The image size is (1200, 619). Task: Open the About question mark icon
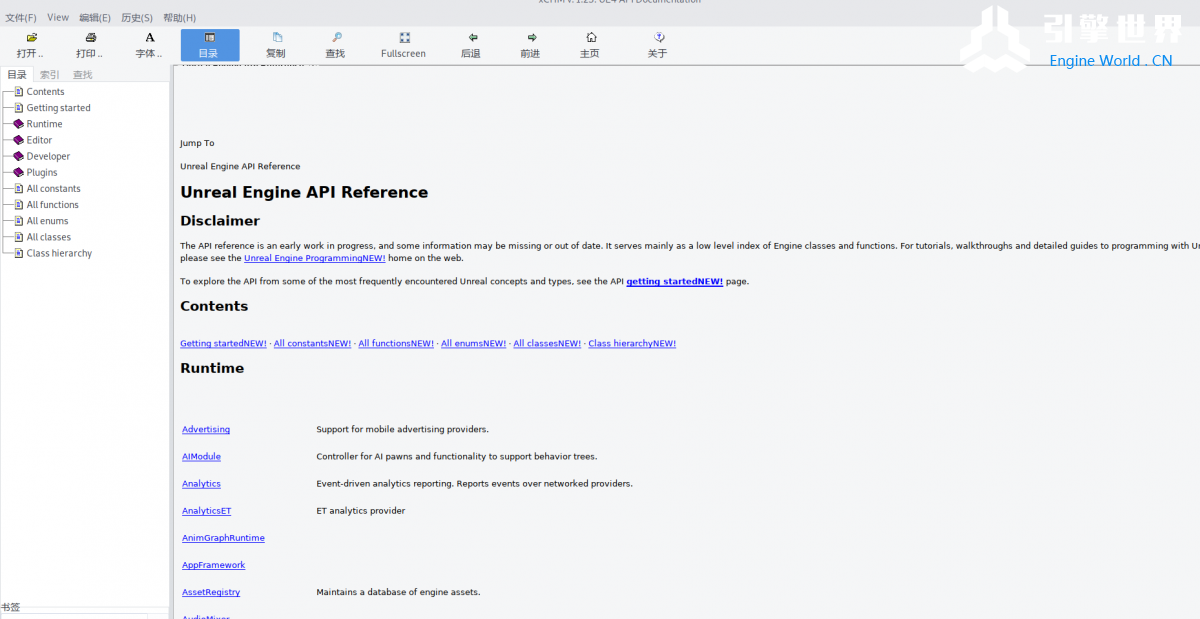tap(658, 38)
